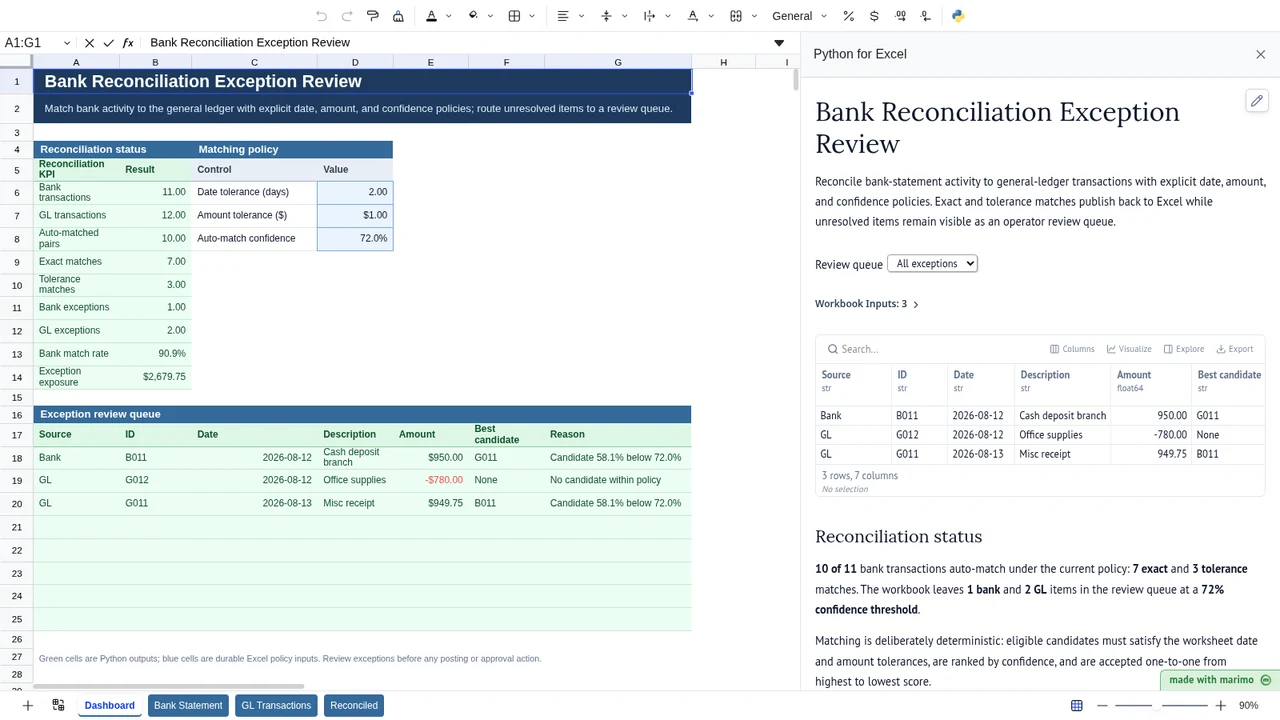Add a new sheet with plus icon
This screenshot has height=720, width=1280.
(28, 705)
